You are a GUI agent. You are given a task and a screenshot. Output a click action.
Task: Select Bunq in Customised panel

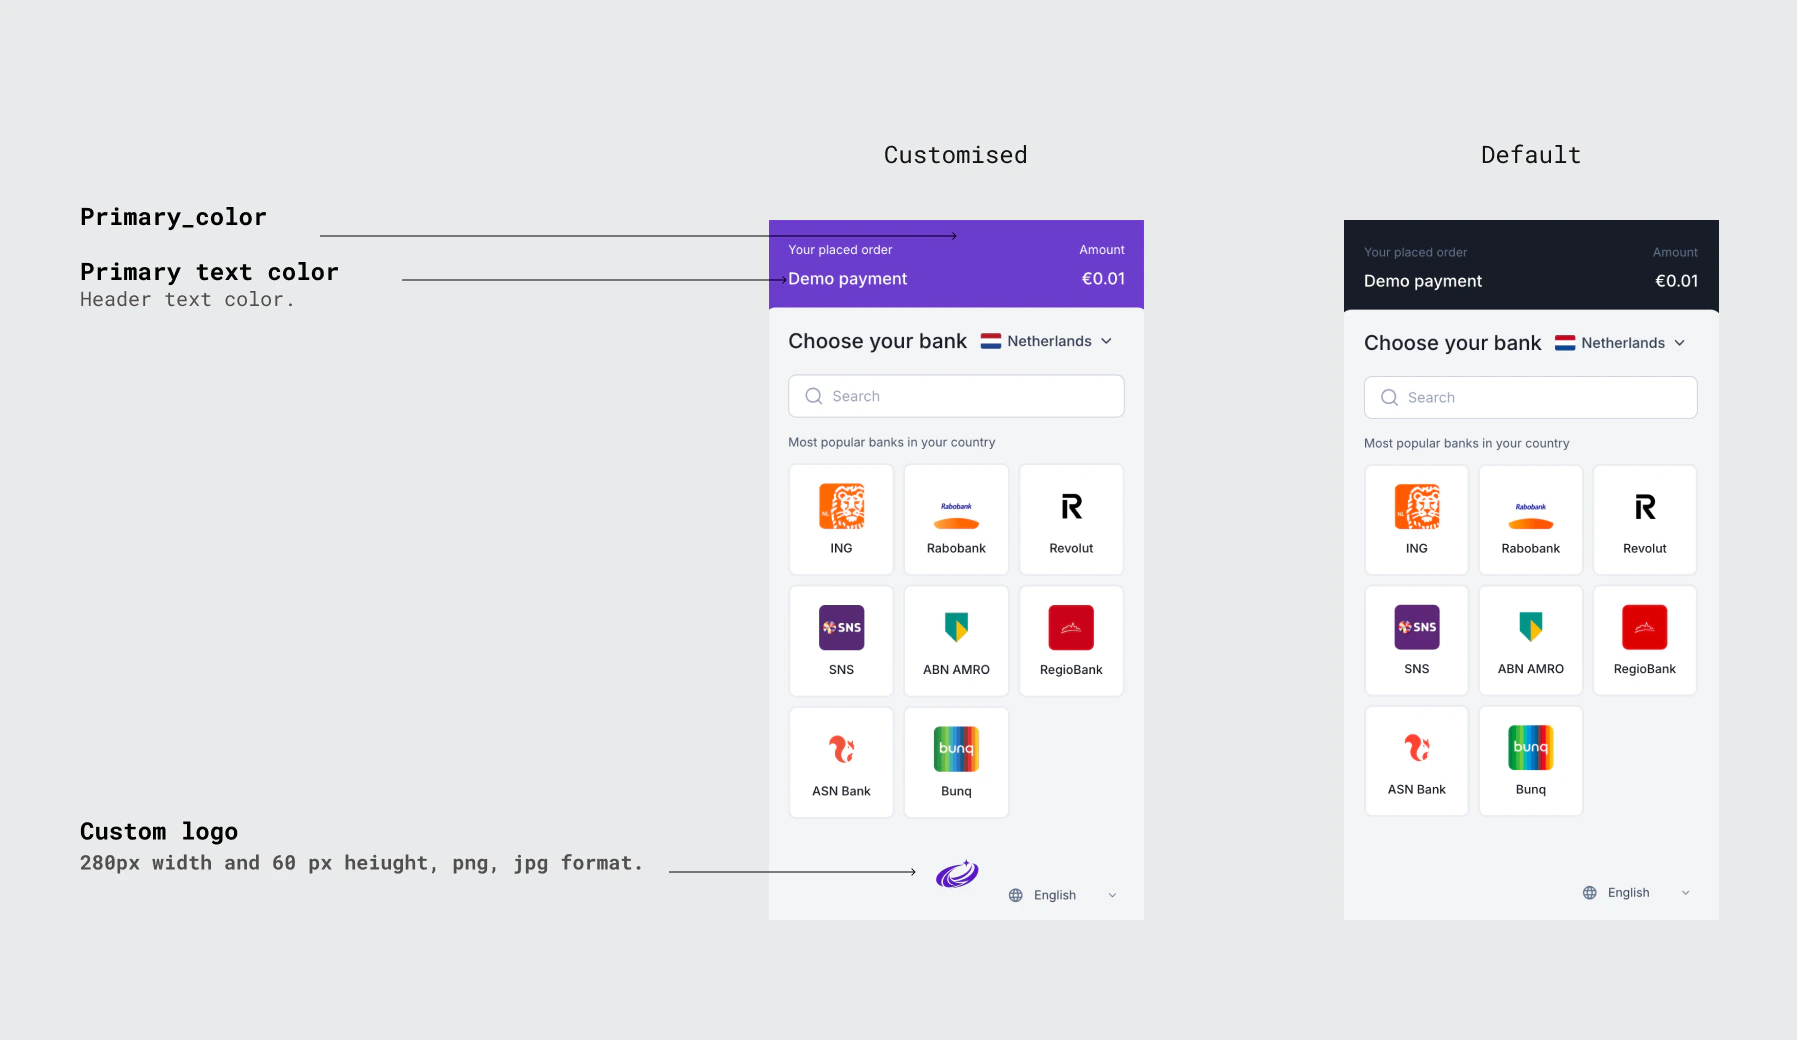(956, 762)
